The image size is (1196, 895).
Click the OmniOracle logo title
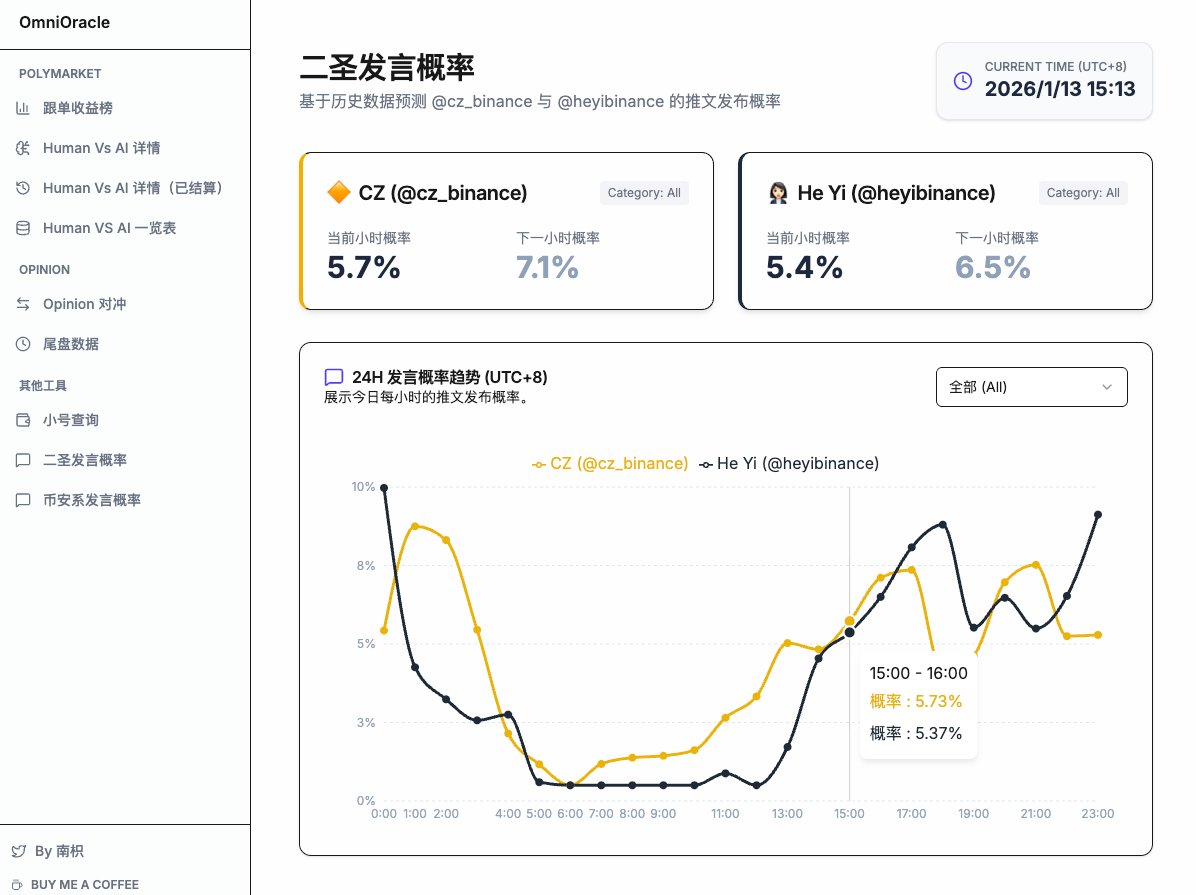coord(65,22)
